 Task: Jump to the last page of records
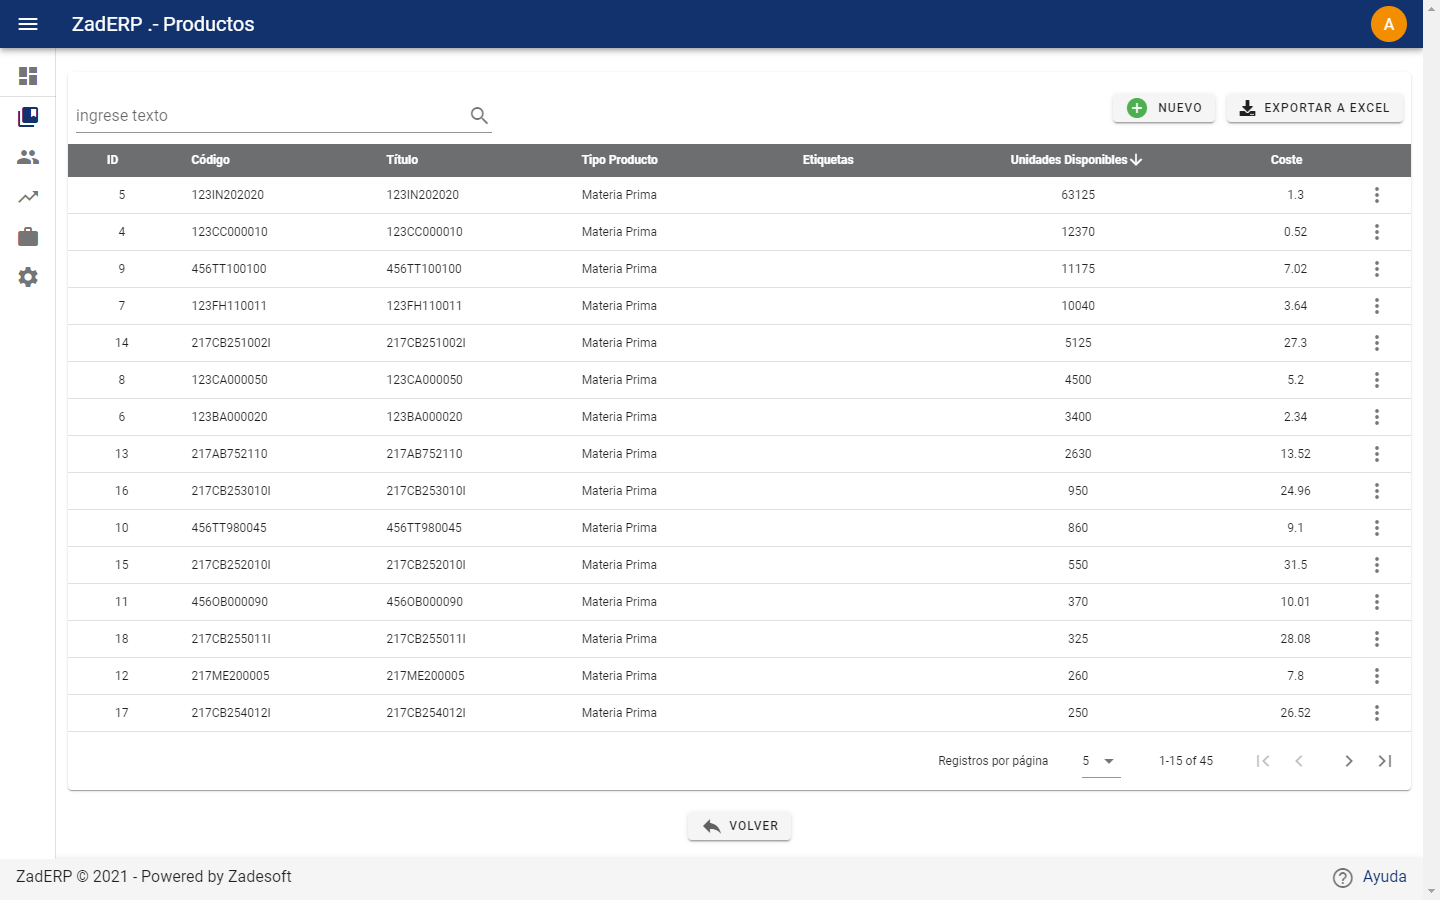(1385, 761)
